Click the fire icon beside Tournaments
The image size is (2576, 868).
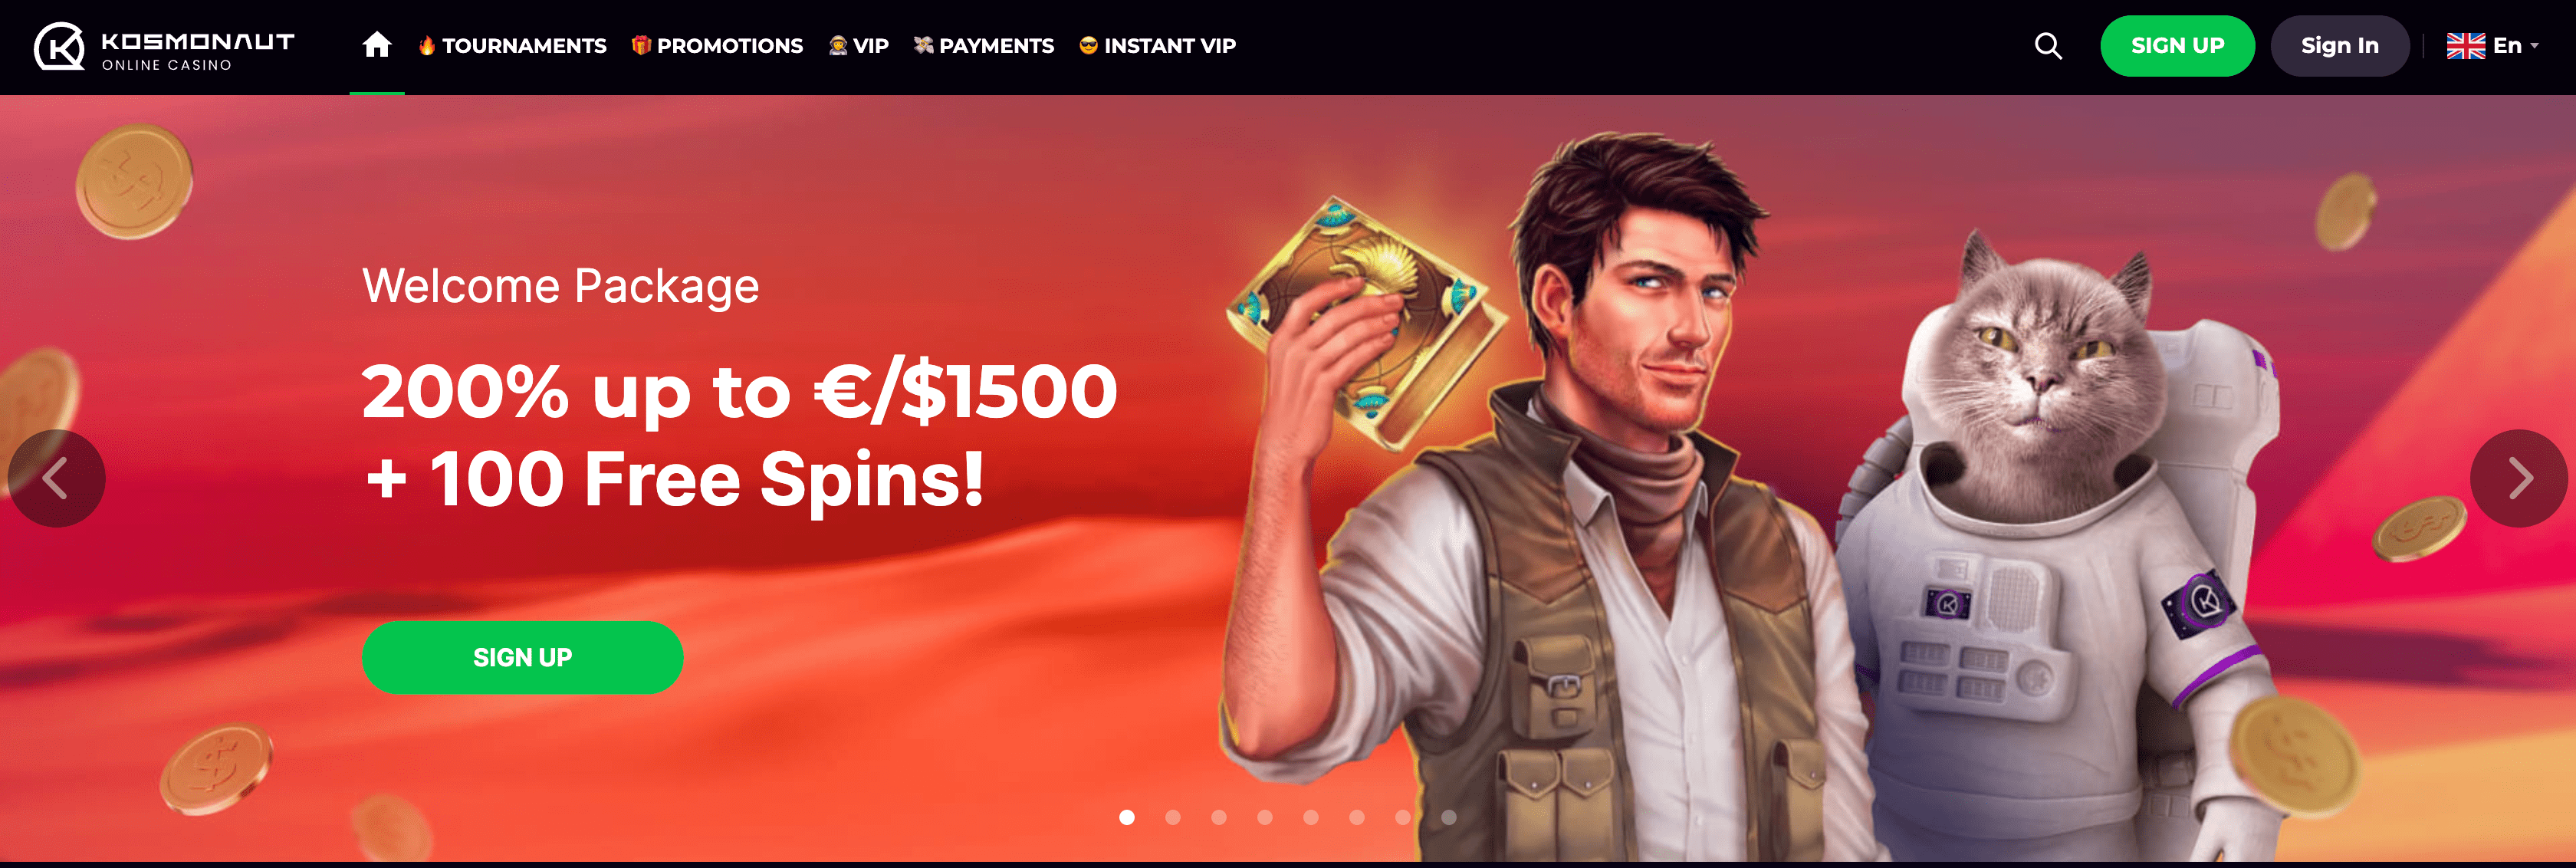(x=427, y=45)
